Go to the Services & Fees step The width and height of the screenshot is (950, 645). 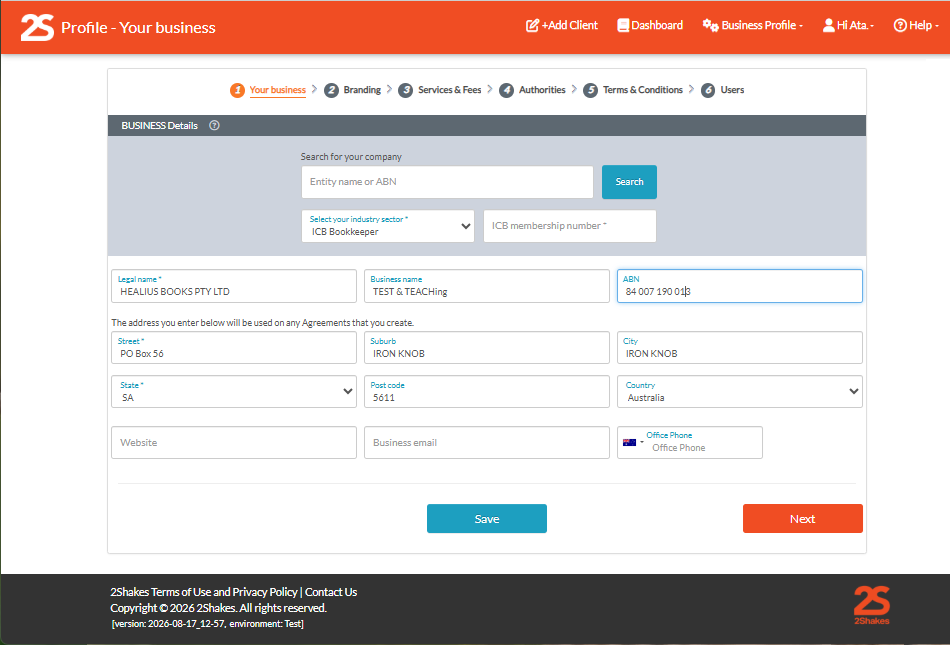tap(450, 90)
